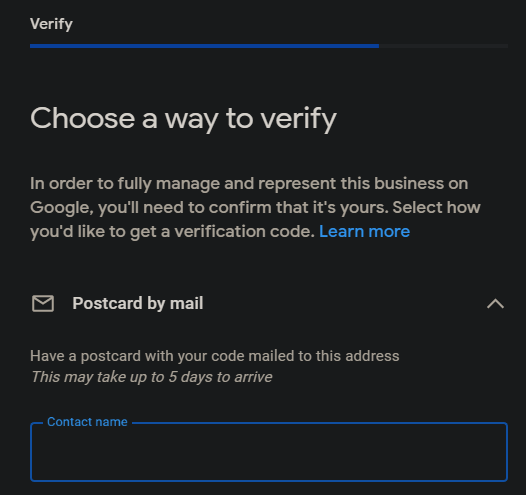This screenshot has width=526, height=495.
Task: Click the word Google in the description
Action: pyautogui.click(x=61, y=208)
